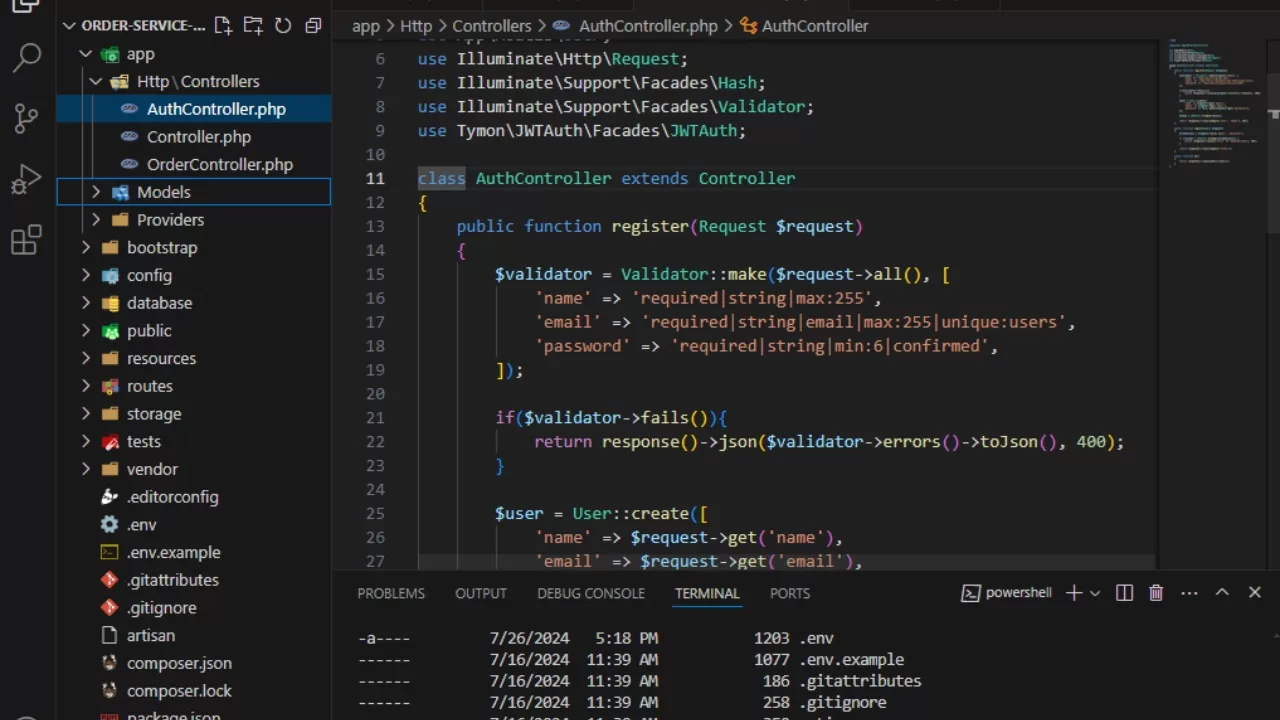Open the .gitignore file in explorer
The height and width of the screenshot is (720, 1280).
194,607
